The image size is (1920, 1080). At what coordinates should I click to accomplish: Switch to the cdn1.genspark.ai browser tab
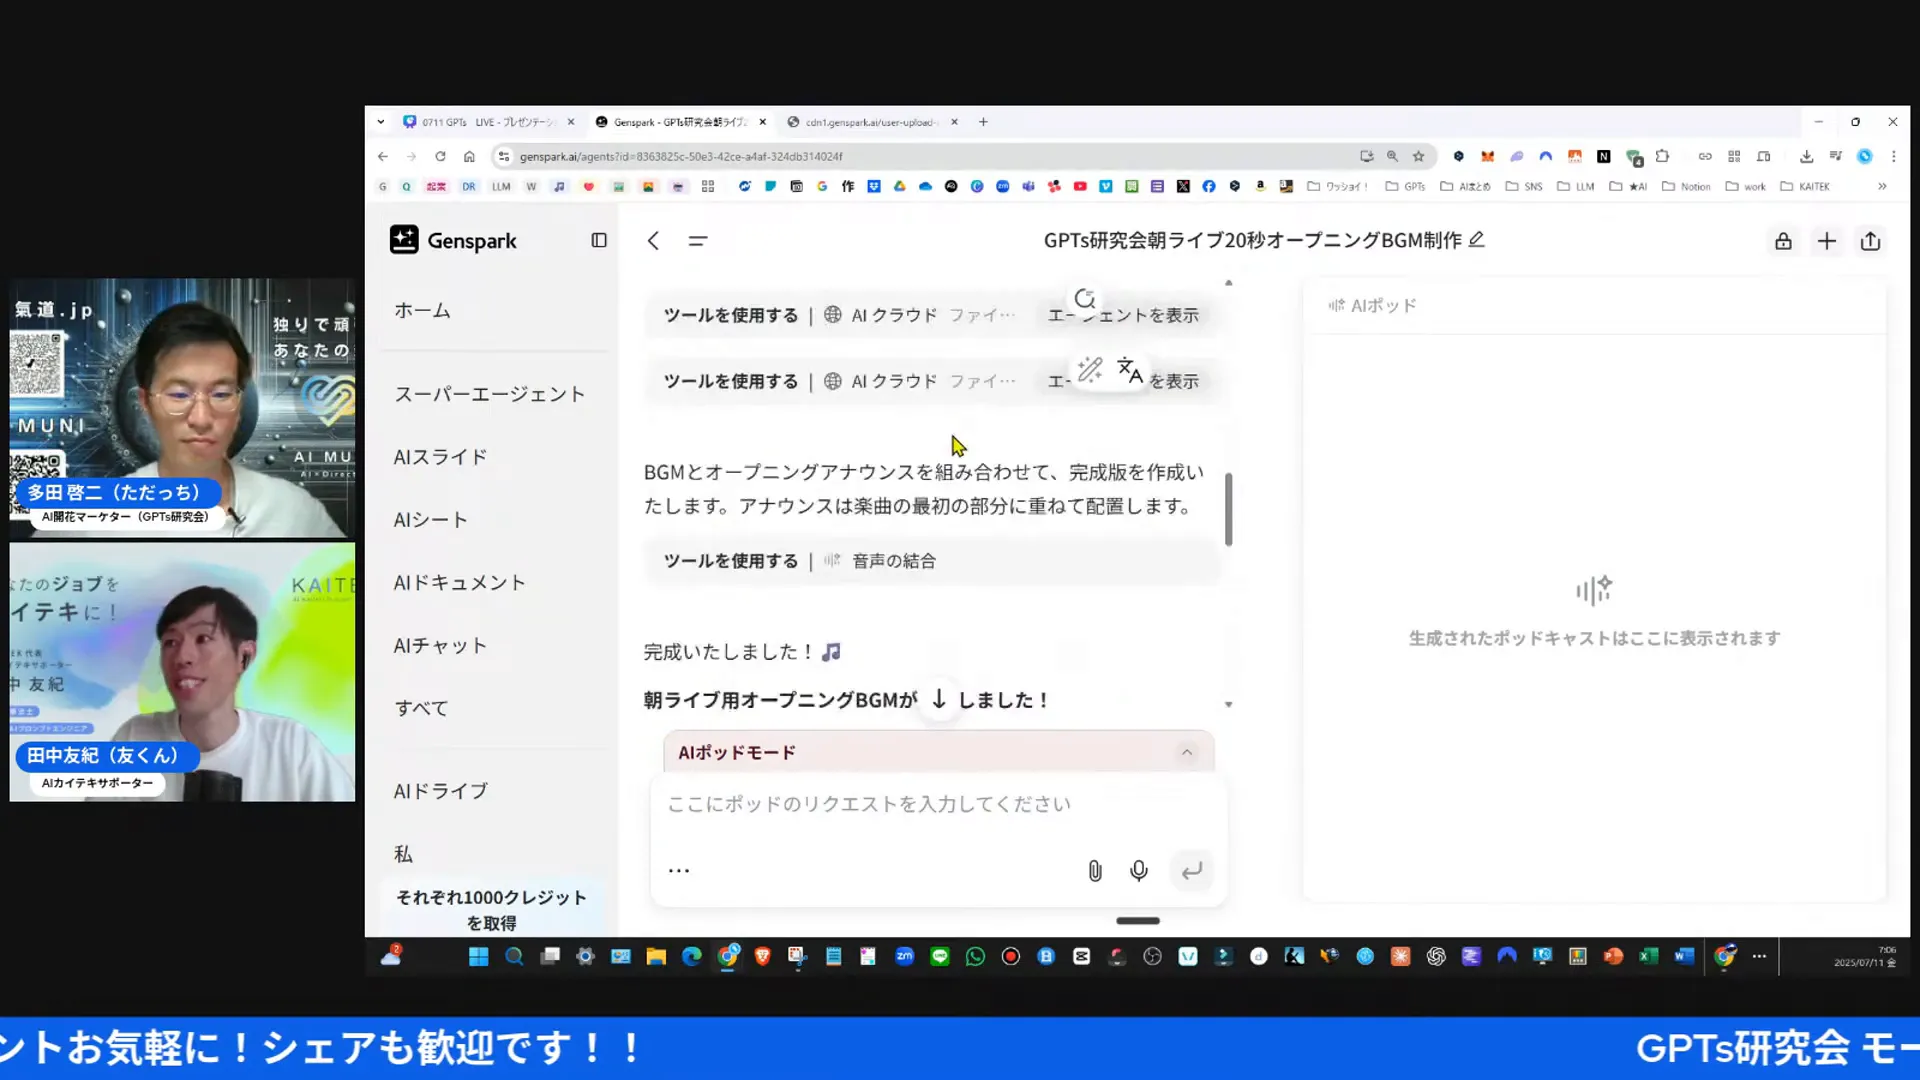pos(872,122)
